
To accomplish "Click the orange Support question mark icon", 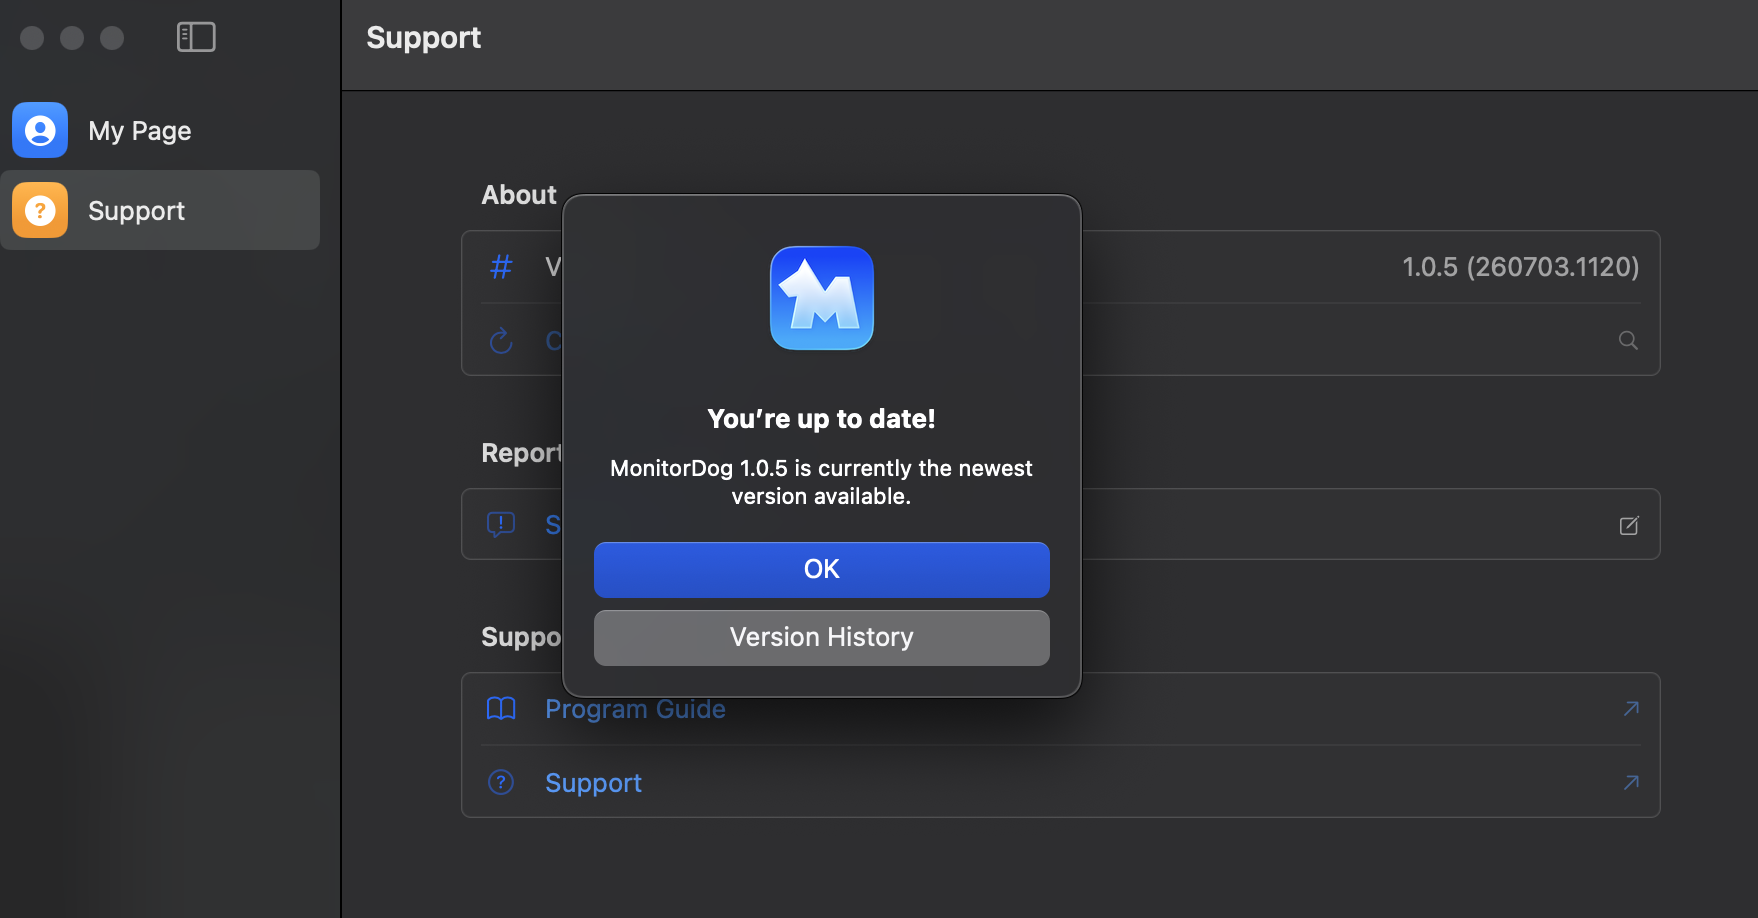I will tap(40, 210).
